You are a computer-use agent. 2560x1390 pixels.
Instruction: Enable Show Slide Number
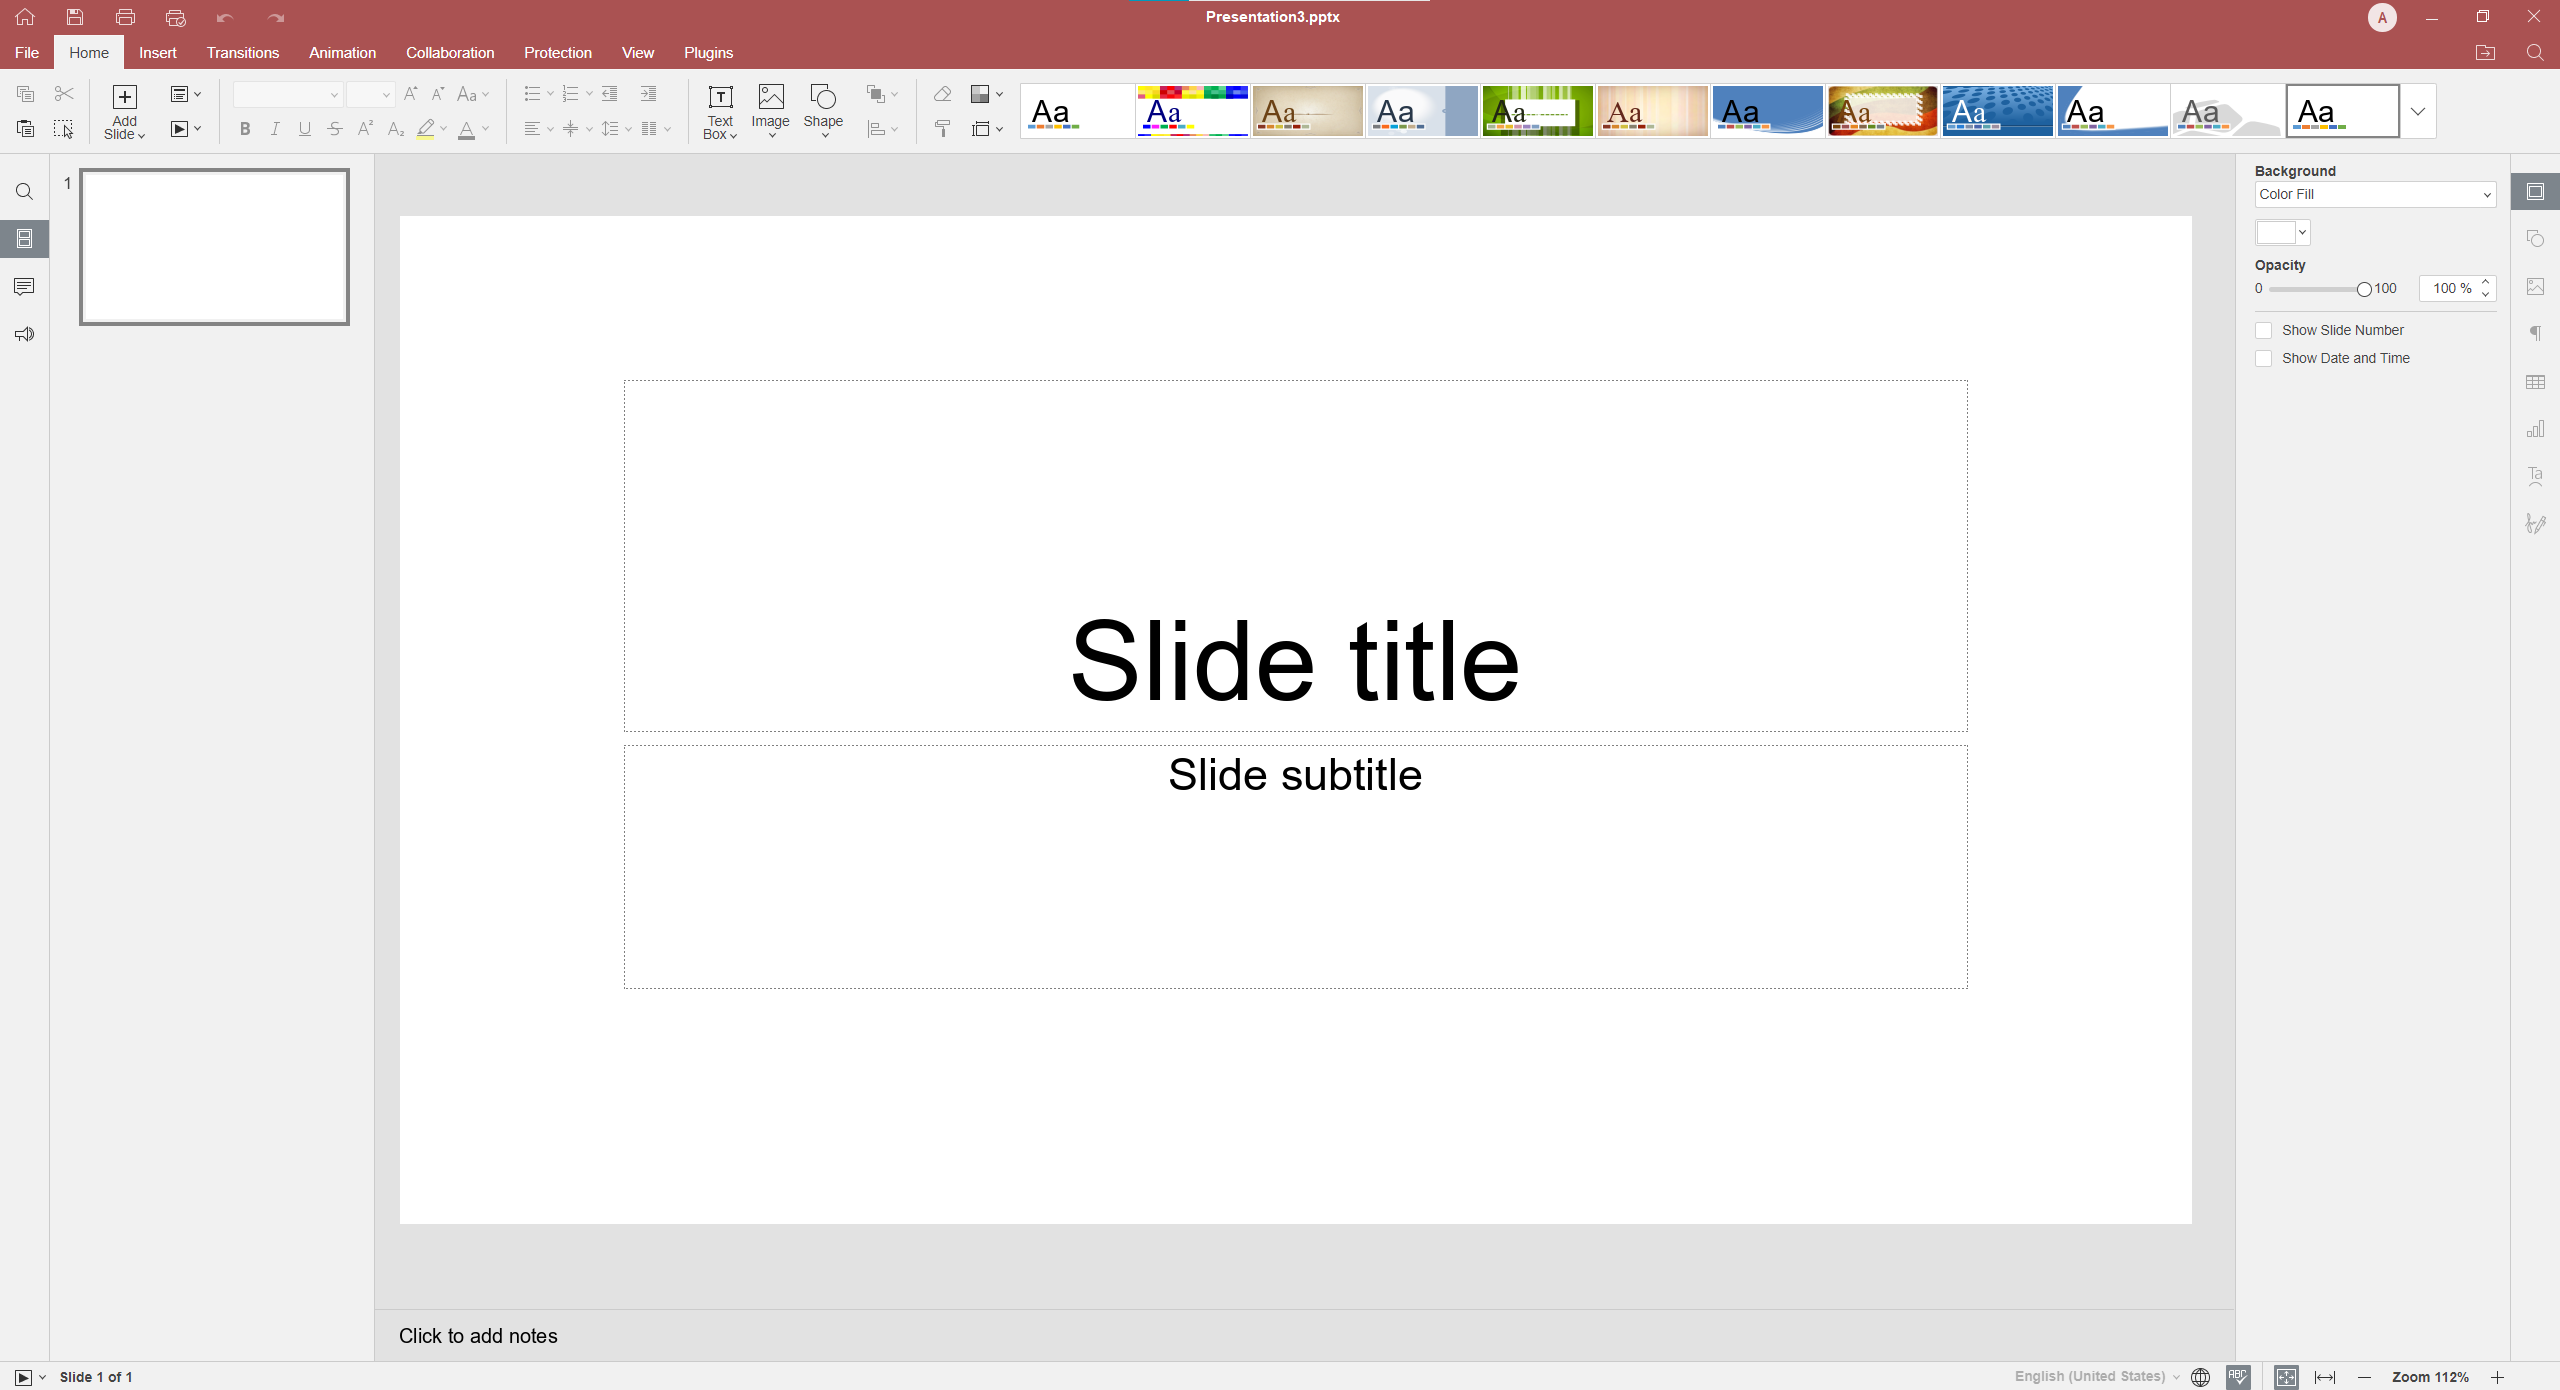pos(2265,330)
